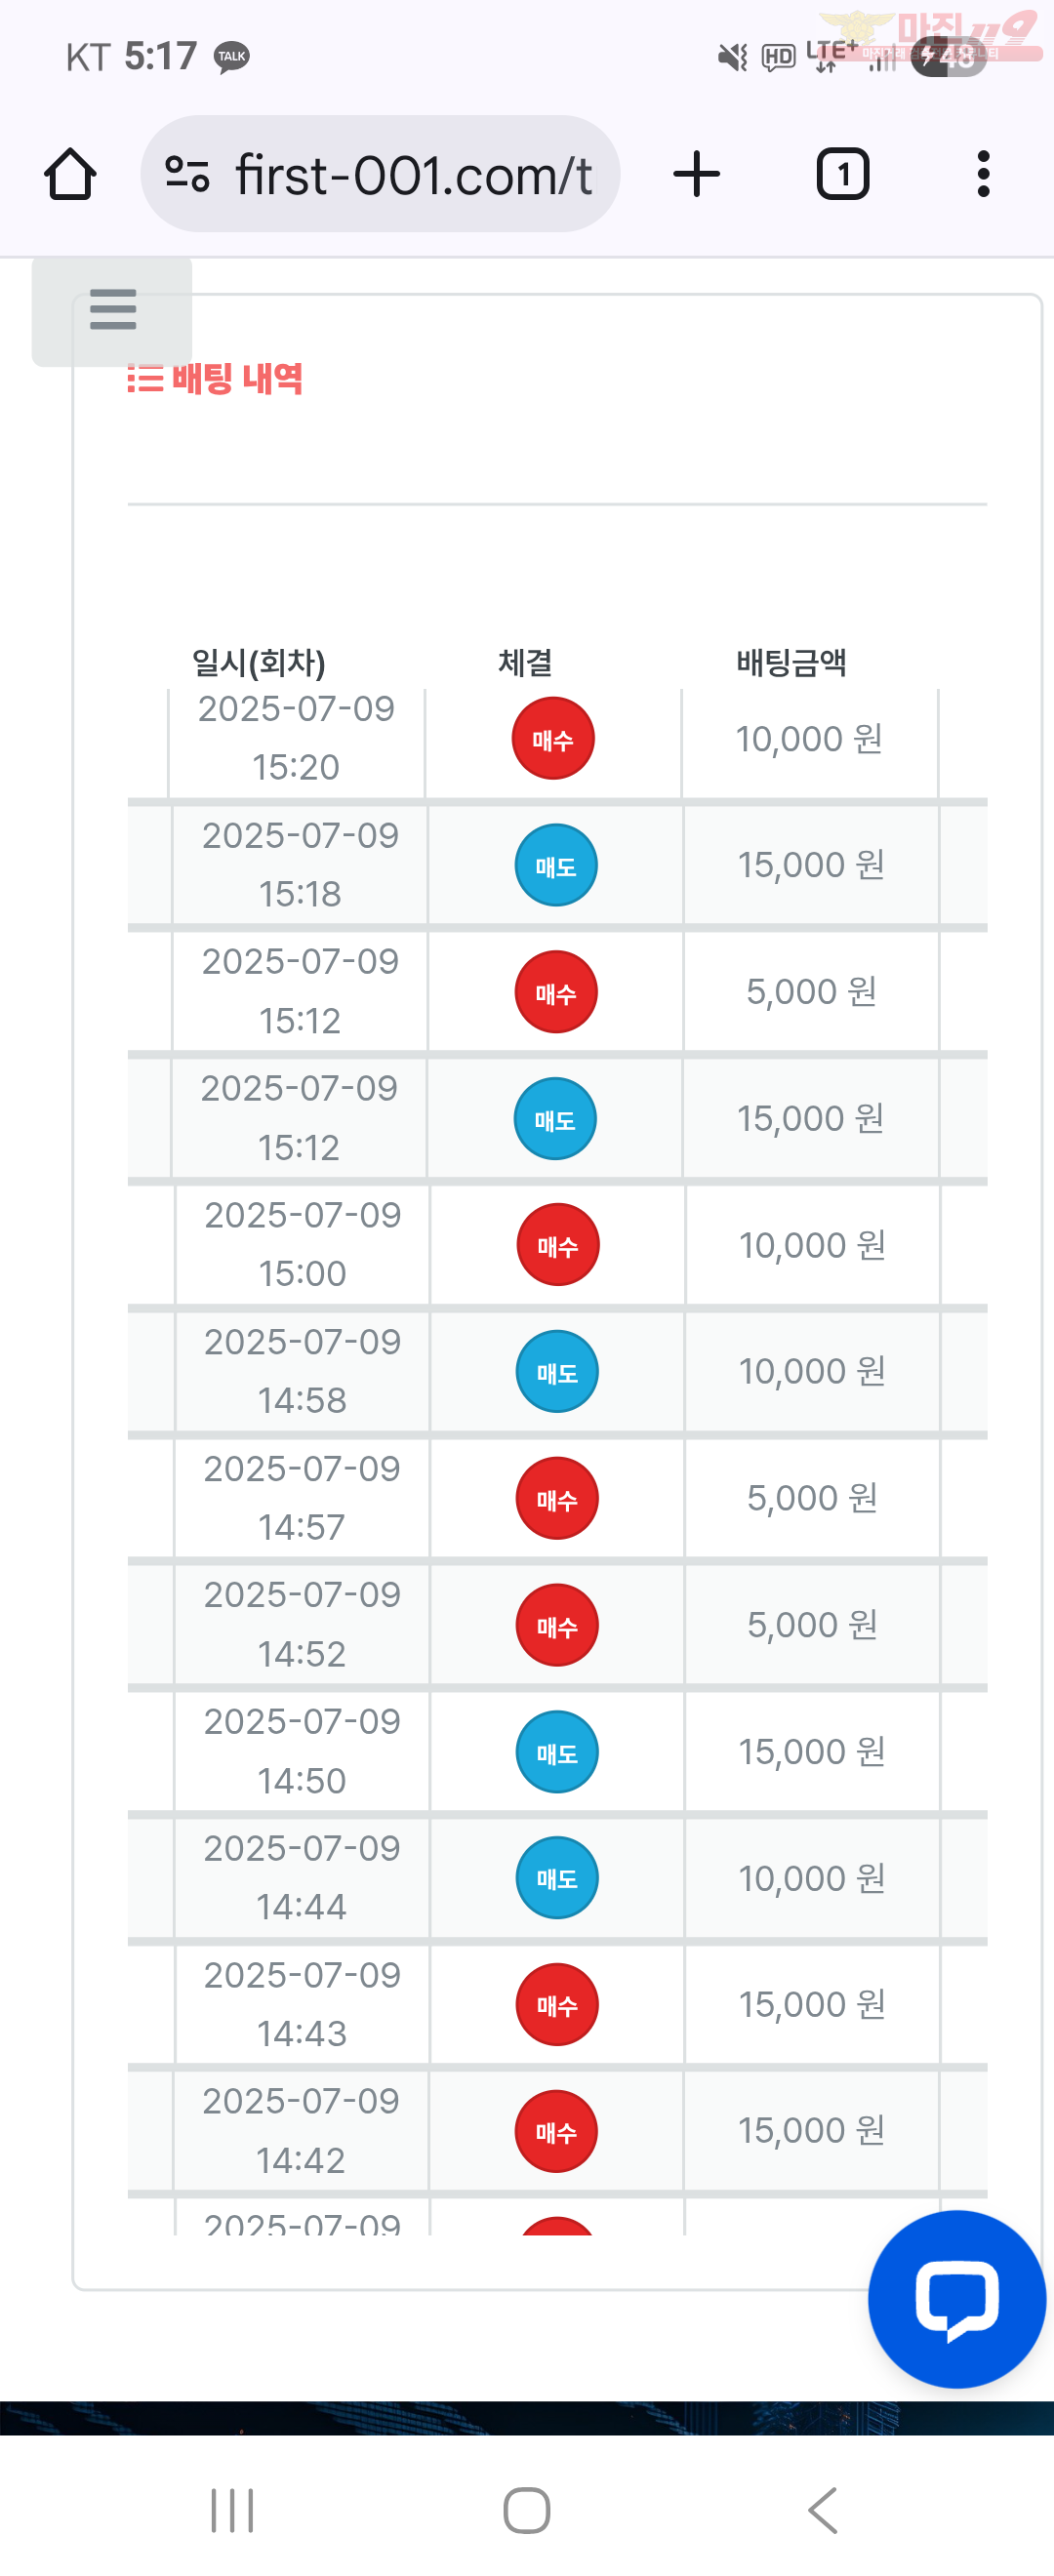Tap the blue 매도 badge at 14:58

[557, 1372]
